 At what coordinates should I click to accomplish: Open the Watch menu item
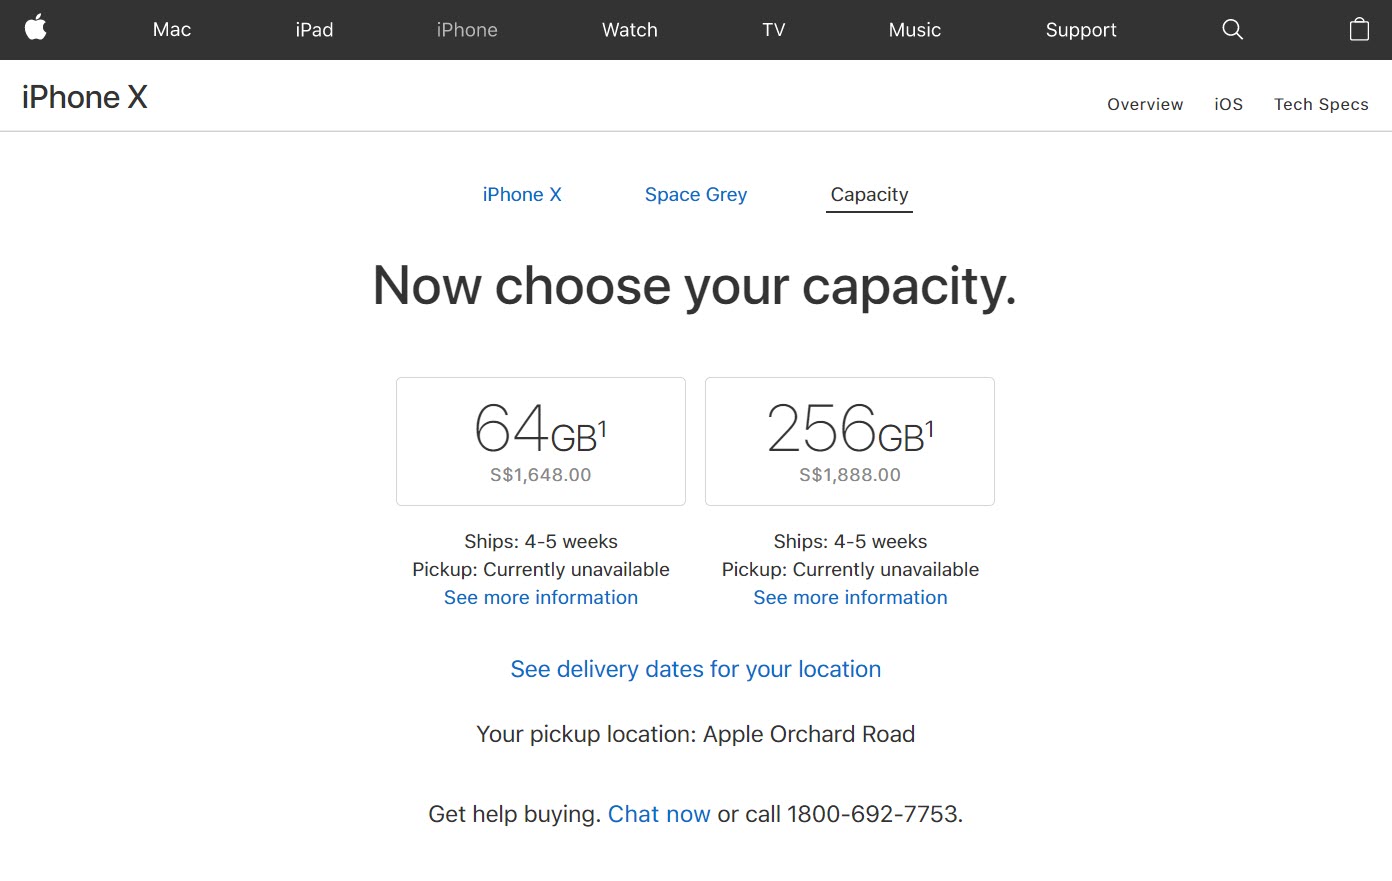629,29
